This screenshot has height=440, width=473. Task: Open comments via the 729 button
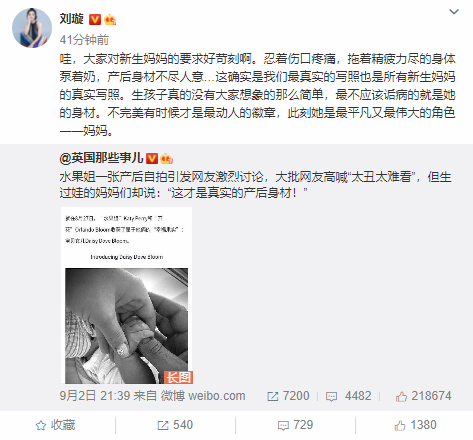click(295, 425)
